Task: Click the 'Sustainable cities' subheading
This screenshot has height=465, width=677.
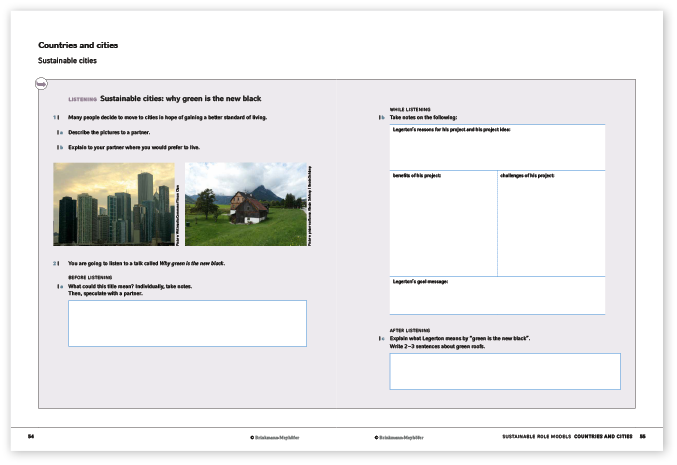Action: pyautogui.click(x=67, y=61)
